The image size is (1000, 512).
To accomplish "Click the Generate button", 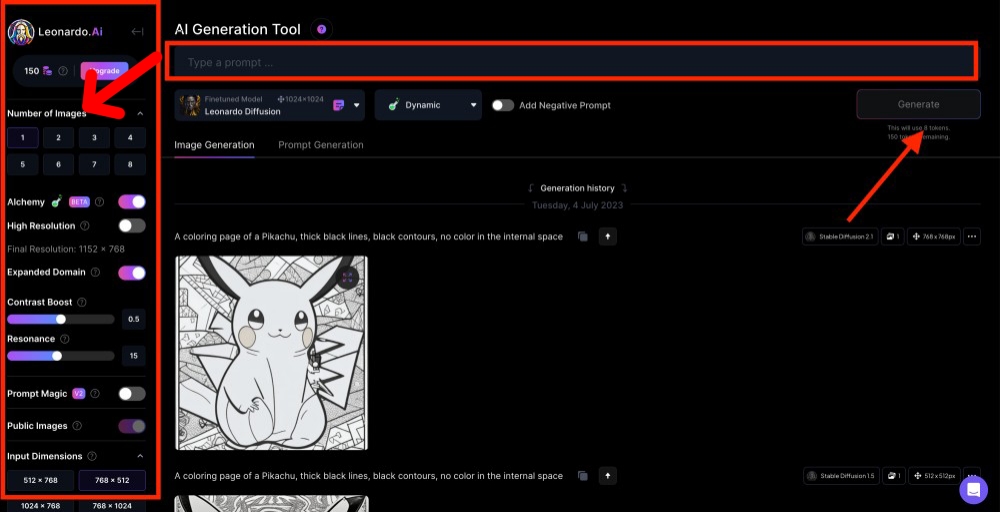I will pos(918,104).
